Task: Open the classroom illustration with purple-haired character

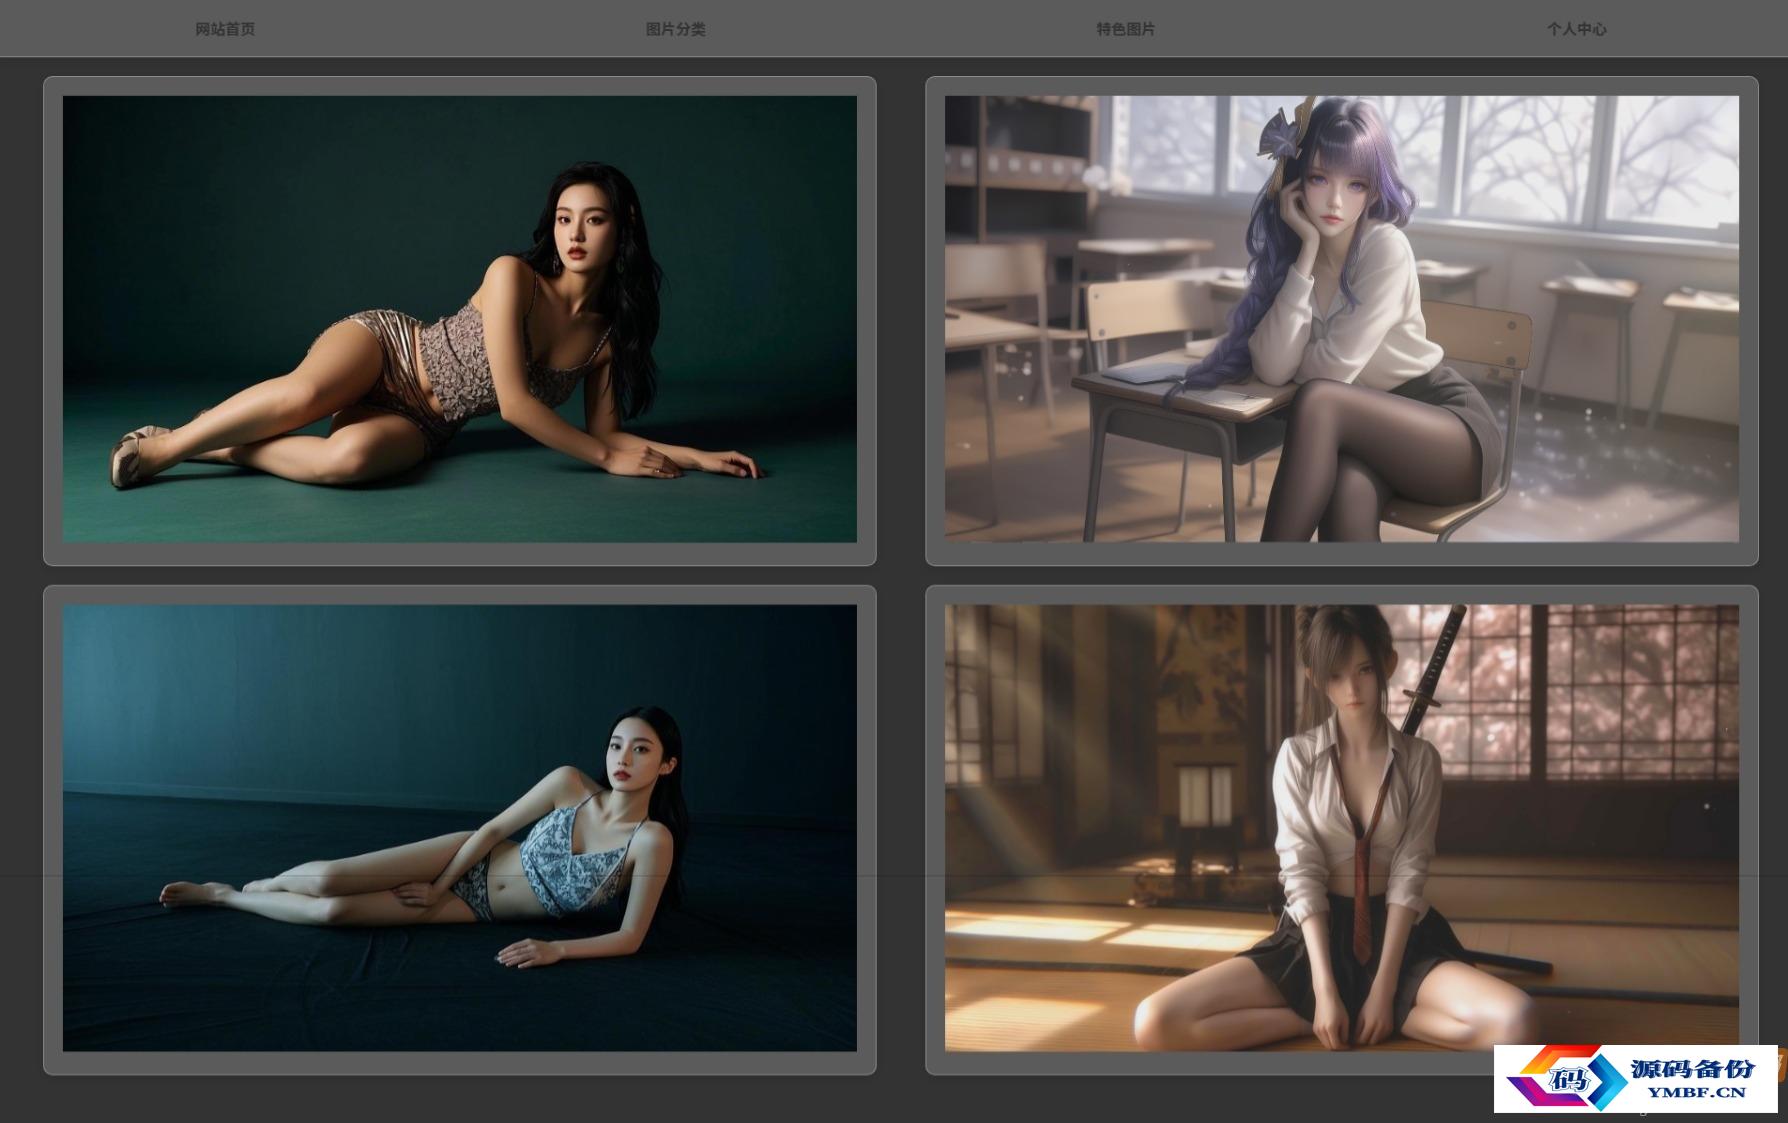Action: click(x=1342, y=319)
